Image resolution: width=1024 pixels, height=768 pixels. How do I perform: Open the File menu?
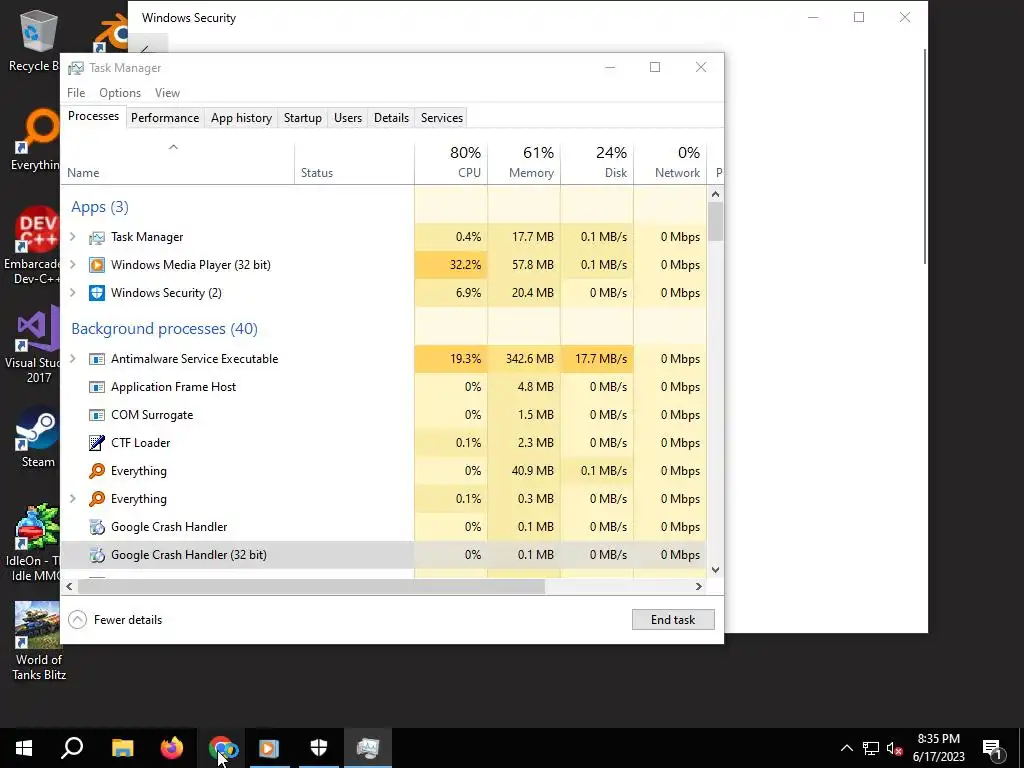76,93
